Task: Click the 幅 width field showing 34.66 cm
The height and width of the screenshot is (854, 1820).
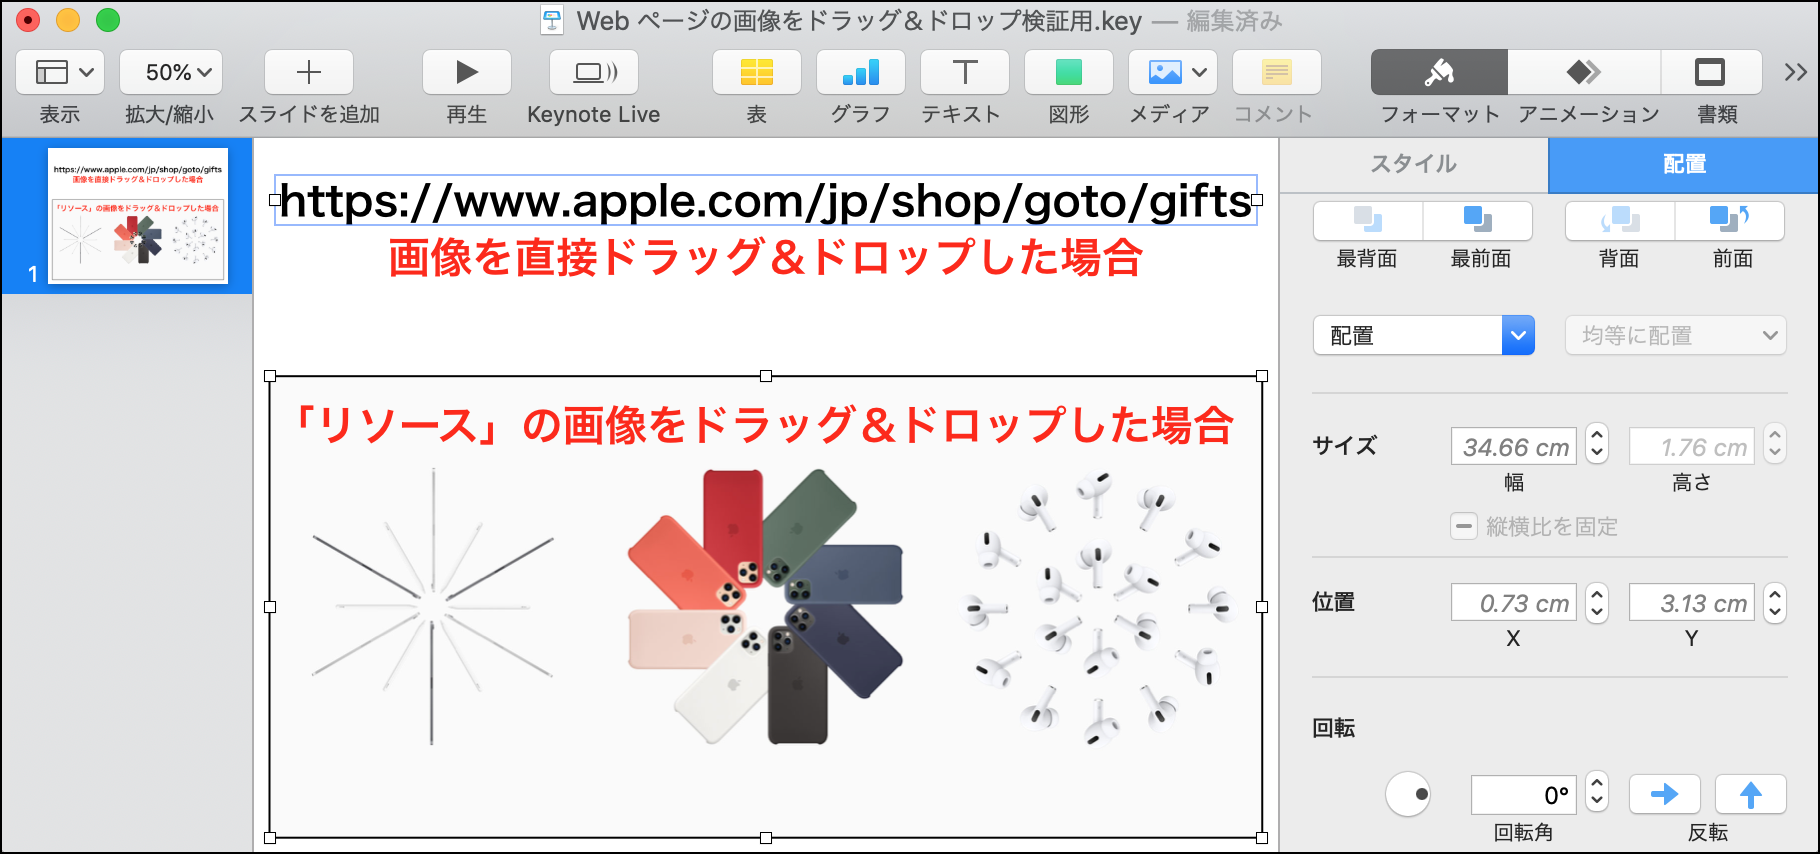Action: (x=1514, y=446)
